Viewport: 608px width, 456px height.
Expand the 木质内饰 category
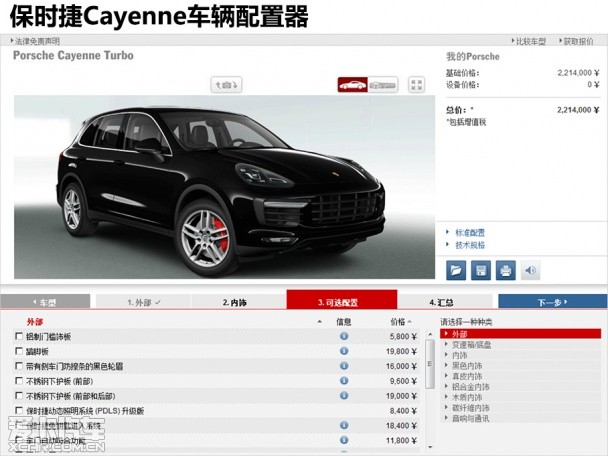[x=520, y=397]
